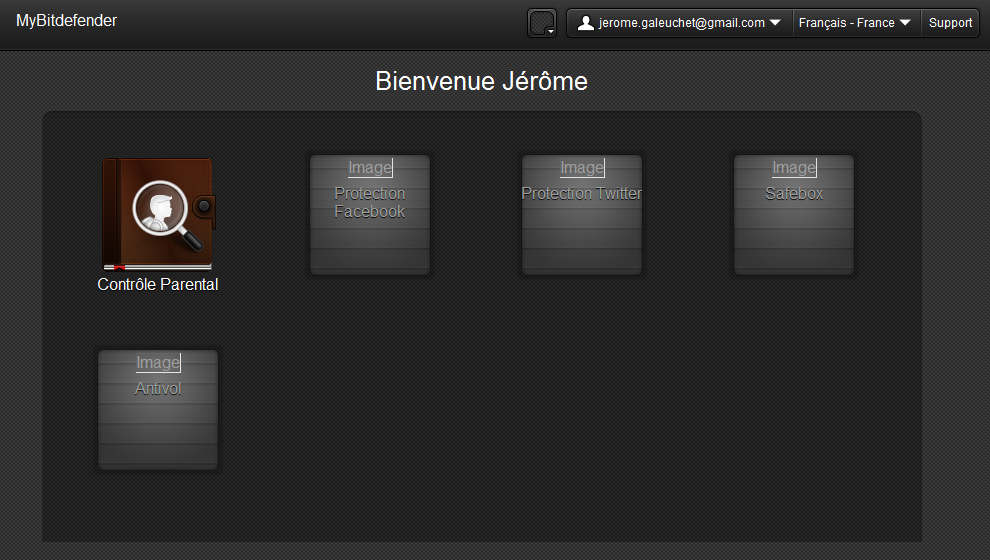Open the square widget dropdown in header
Image resolution: width=990 pixels, height=560 pixels.
(542, 23)
